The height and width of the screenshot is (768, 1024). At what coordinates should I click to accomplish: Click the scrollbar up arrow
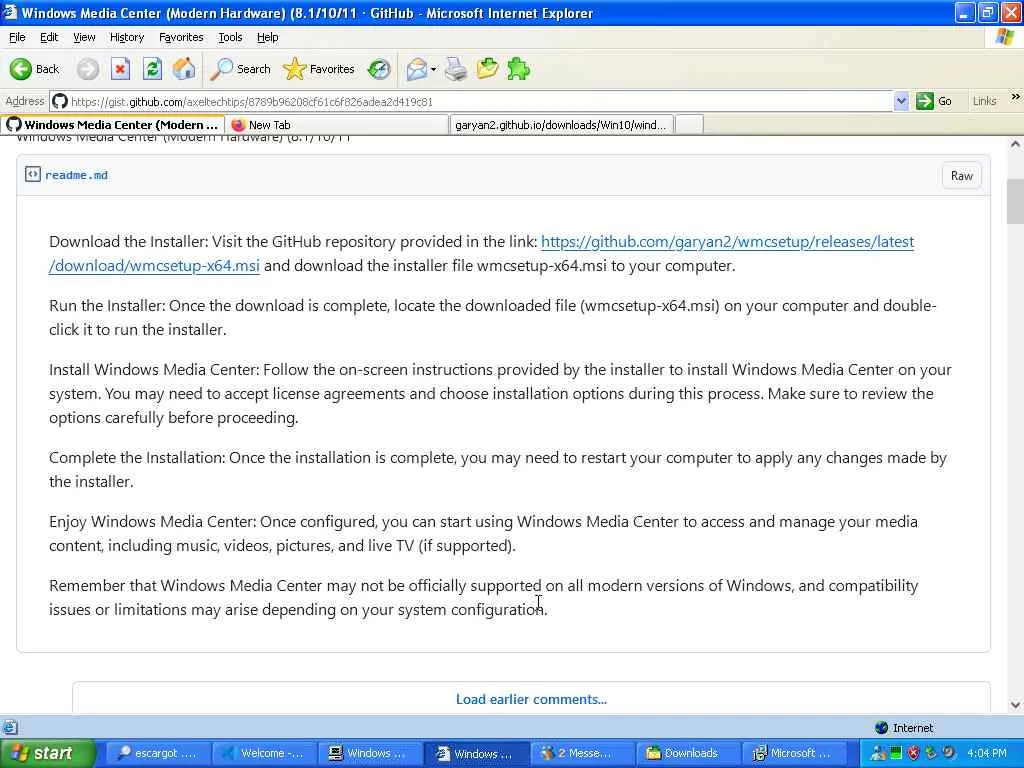[x=1015, y=144]
